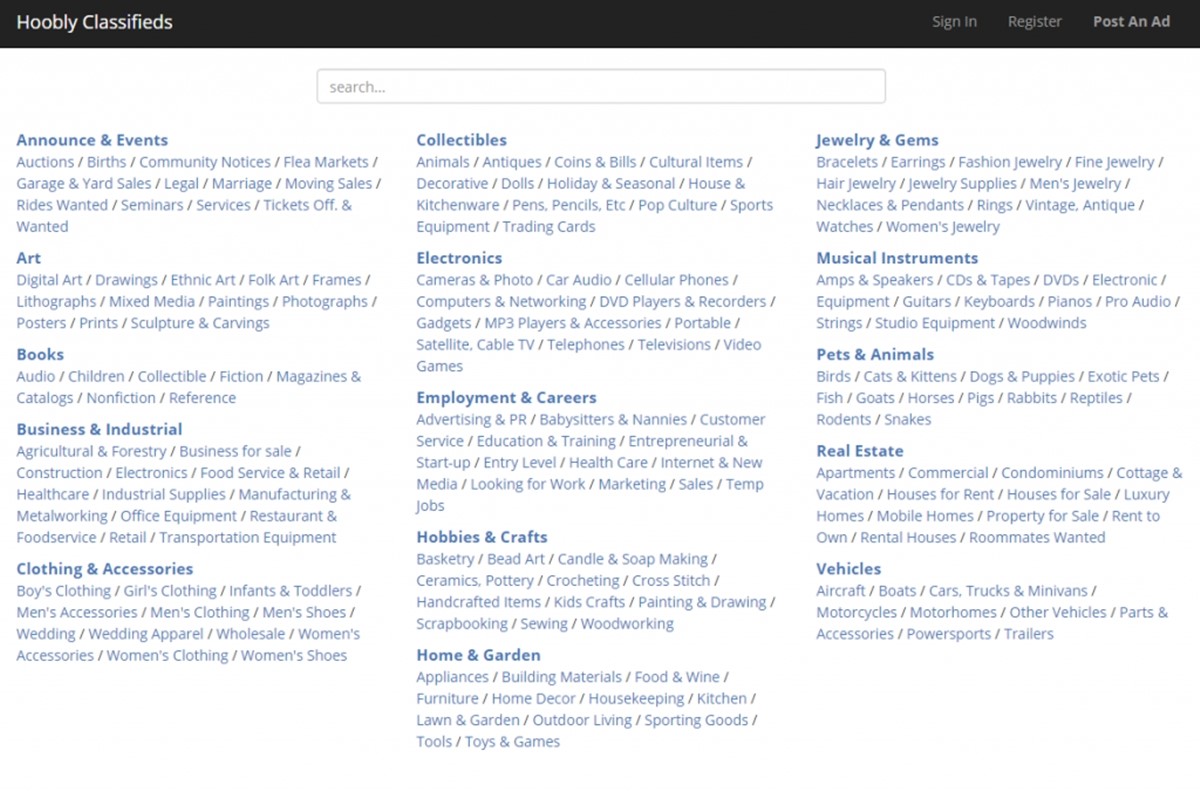Open Wedding Apparel under Clothing
The height and width of the screenshot is (791, 1200).
coord(147,634)
